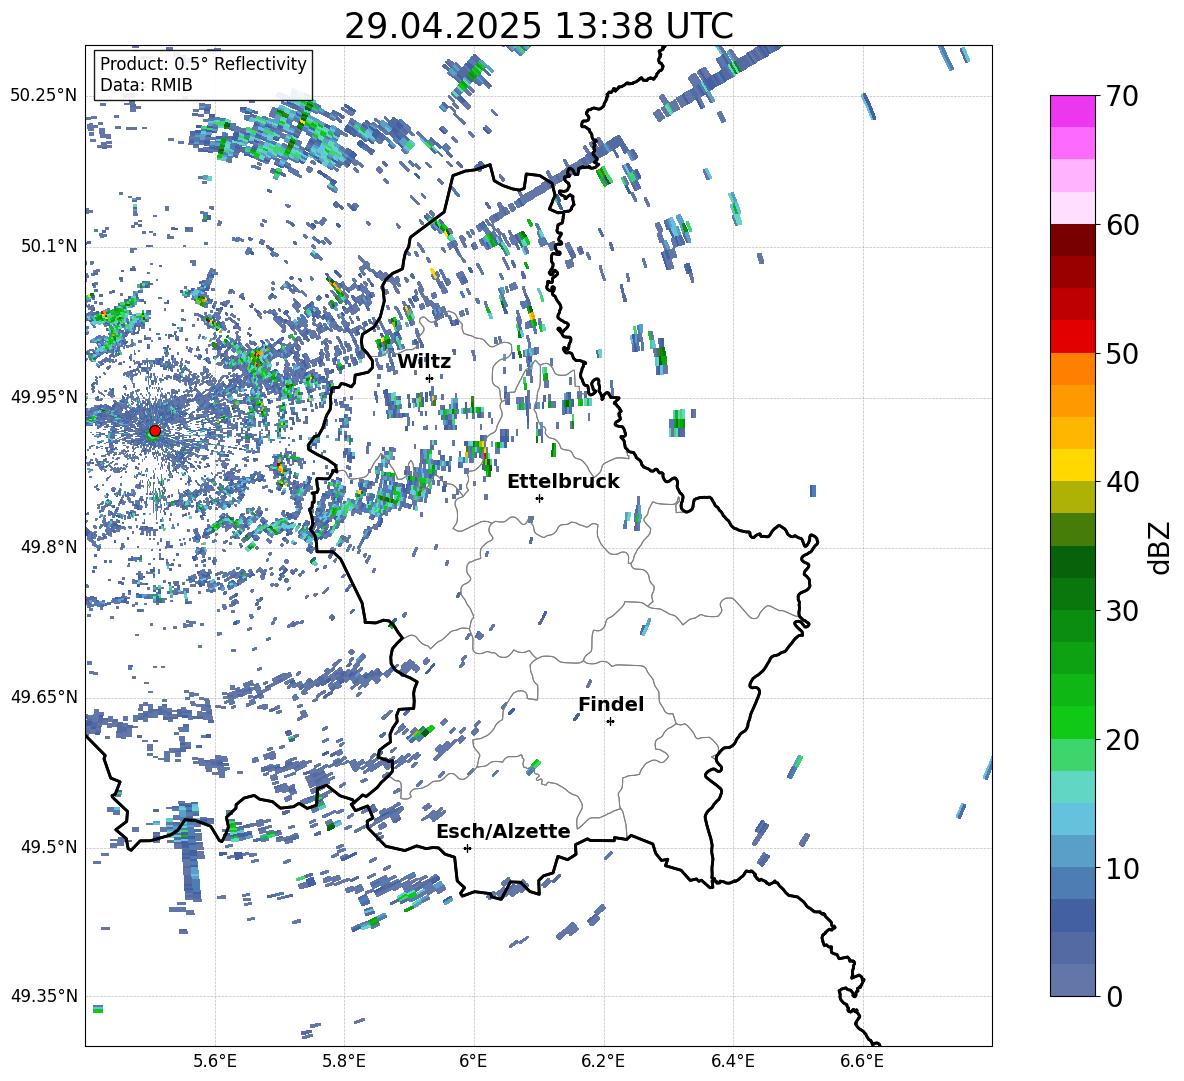This screenshot has width=1184, height=1081.
Task: Click the Findel station cross marker
Action: [610, 722]
